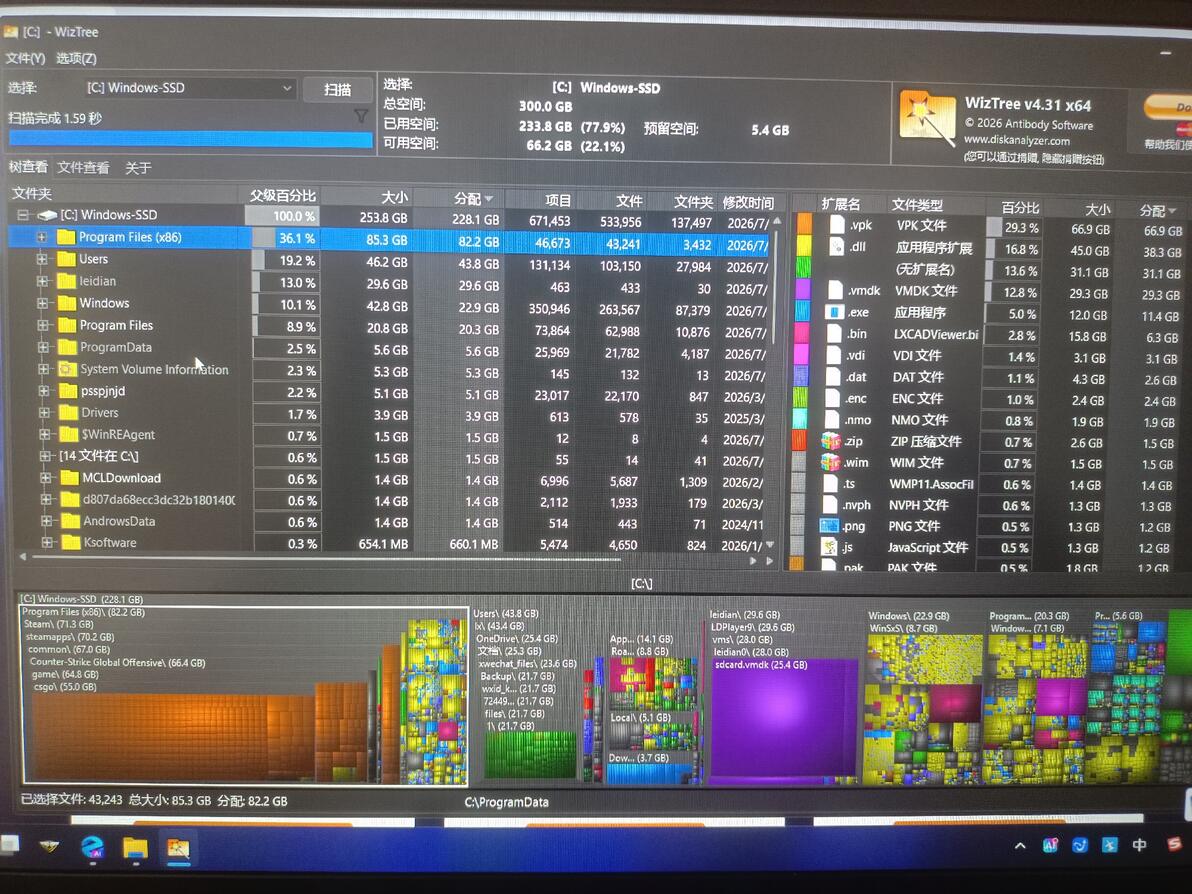Click the filter funnel icon

pyautogui.click(x=361, y=116)
